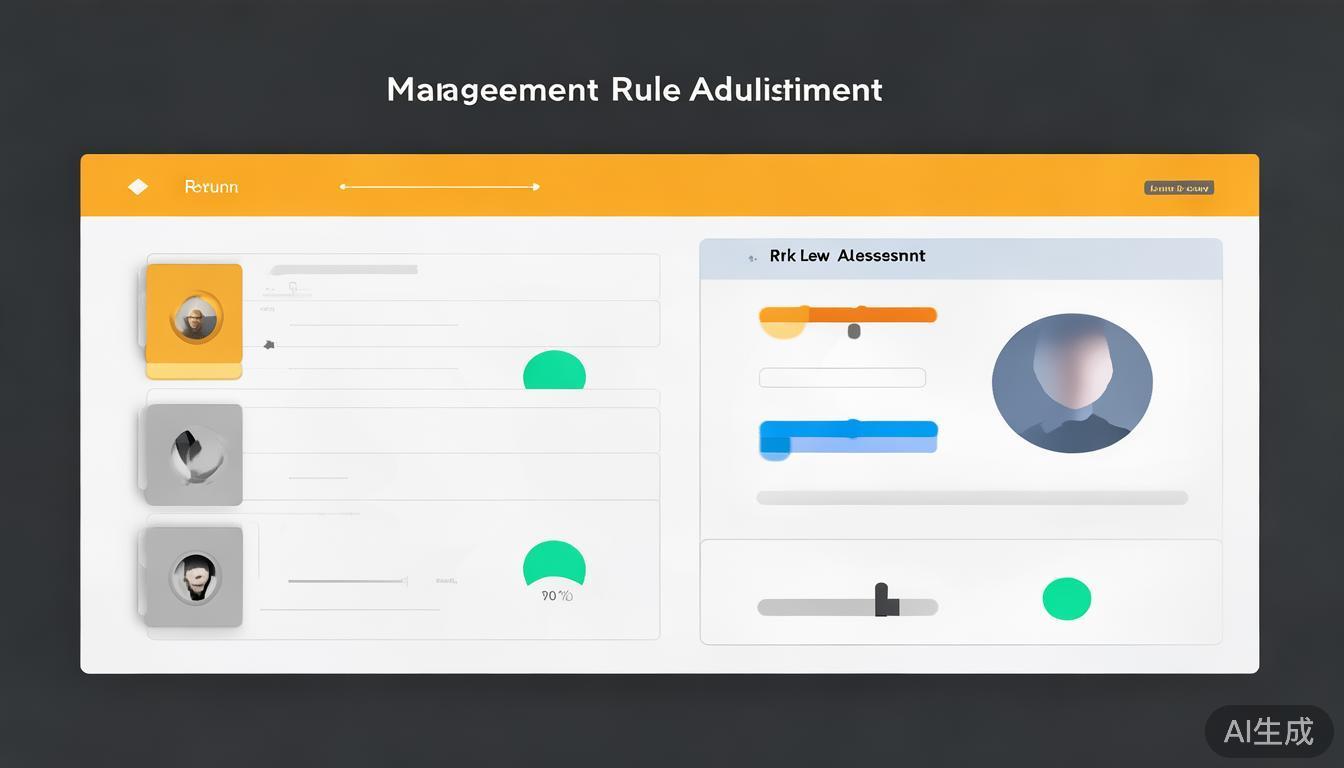Toggle the green circle in the lower right panel

(1067, 598)
